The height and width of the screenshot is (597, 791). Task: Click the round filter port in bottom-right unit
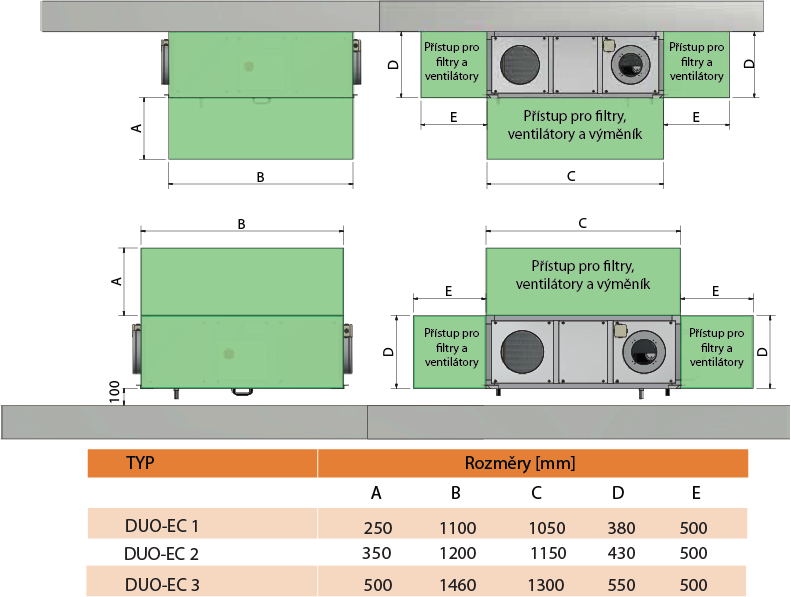pyautogui.click(x=522, y=352)
